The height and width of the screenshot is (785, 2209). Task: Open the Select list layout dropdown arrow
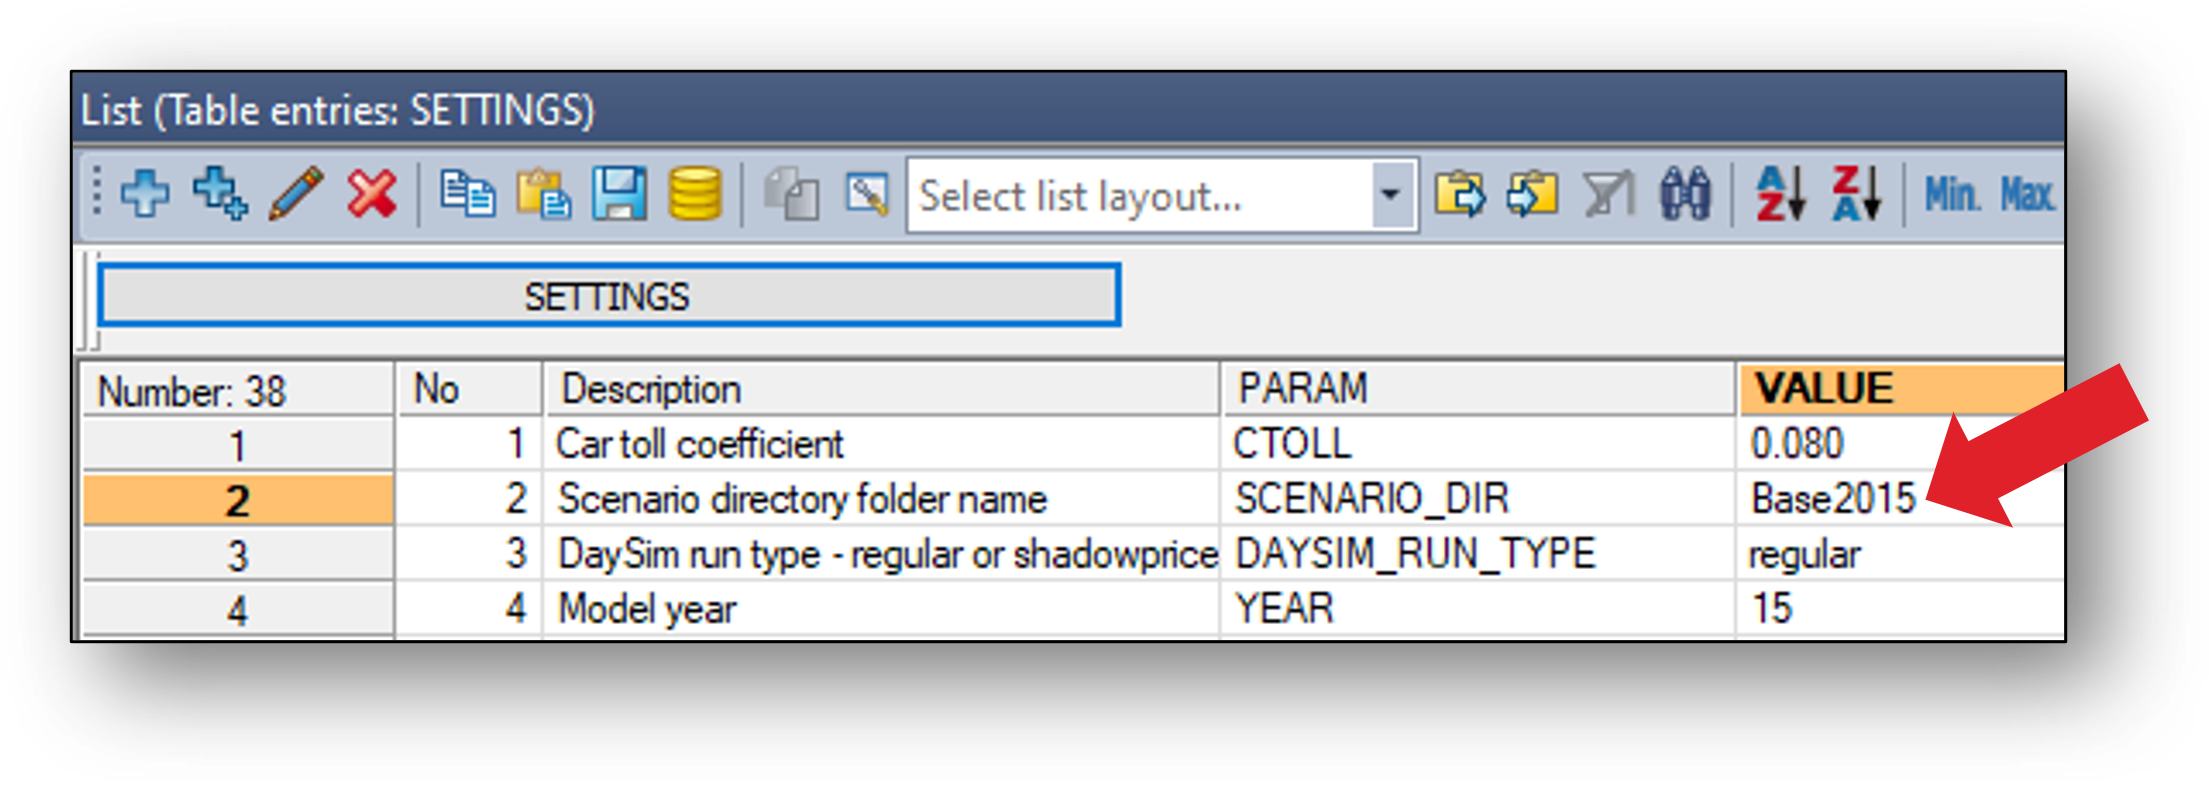tap(1390, 194)
